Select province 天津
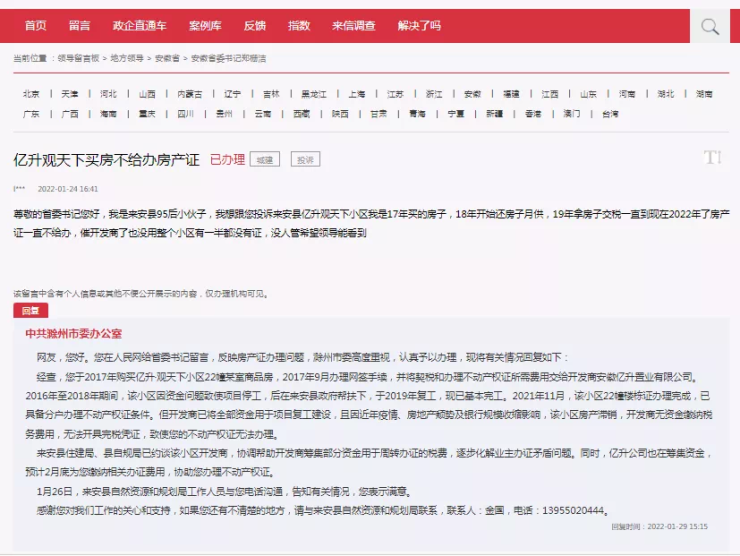The width and height of the screenshot is (740, 556). click(x=70, y=94)
